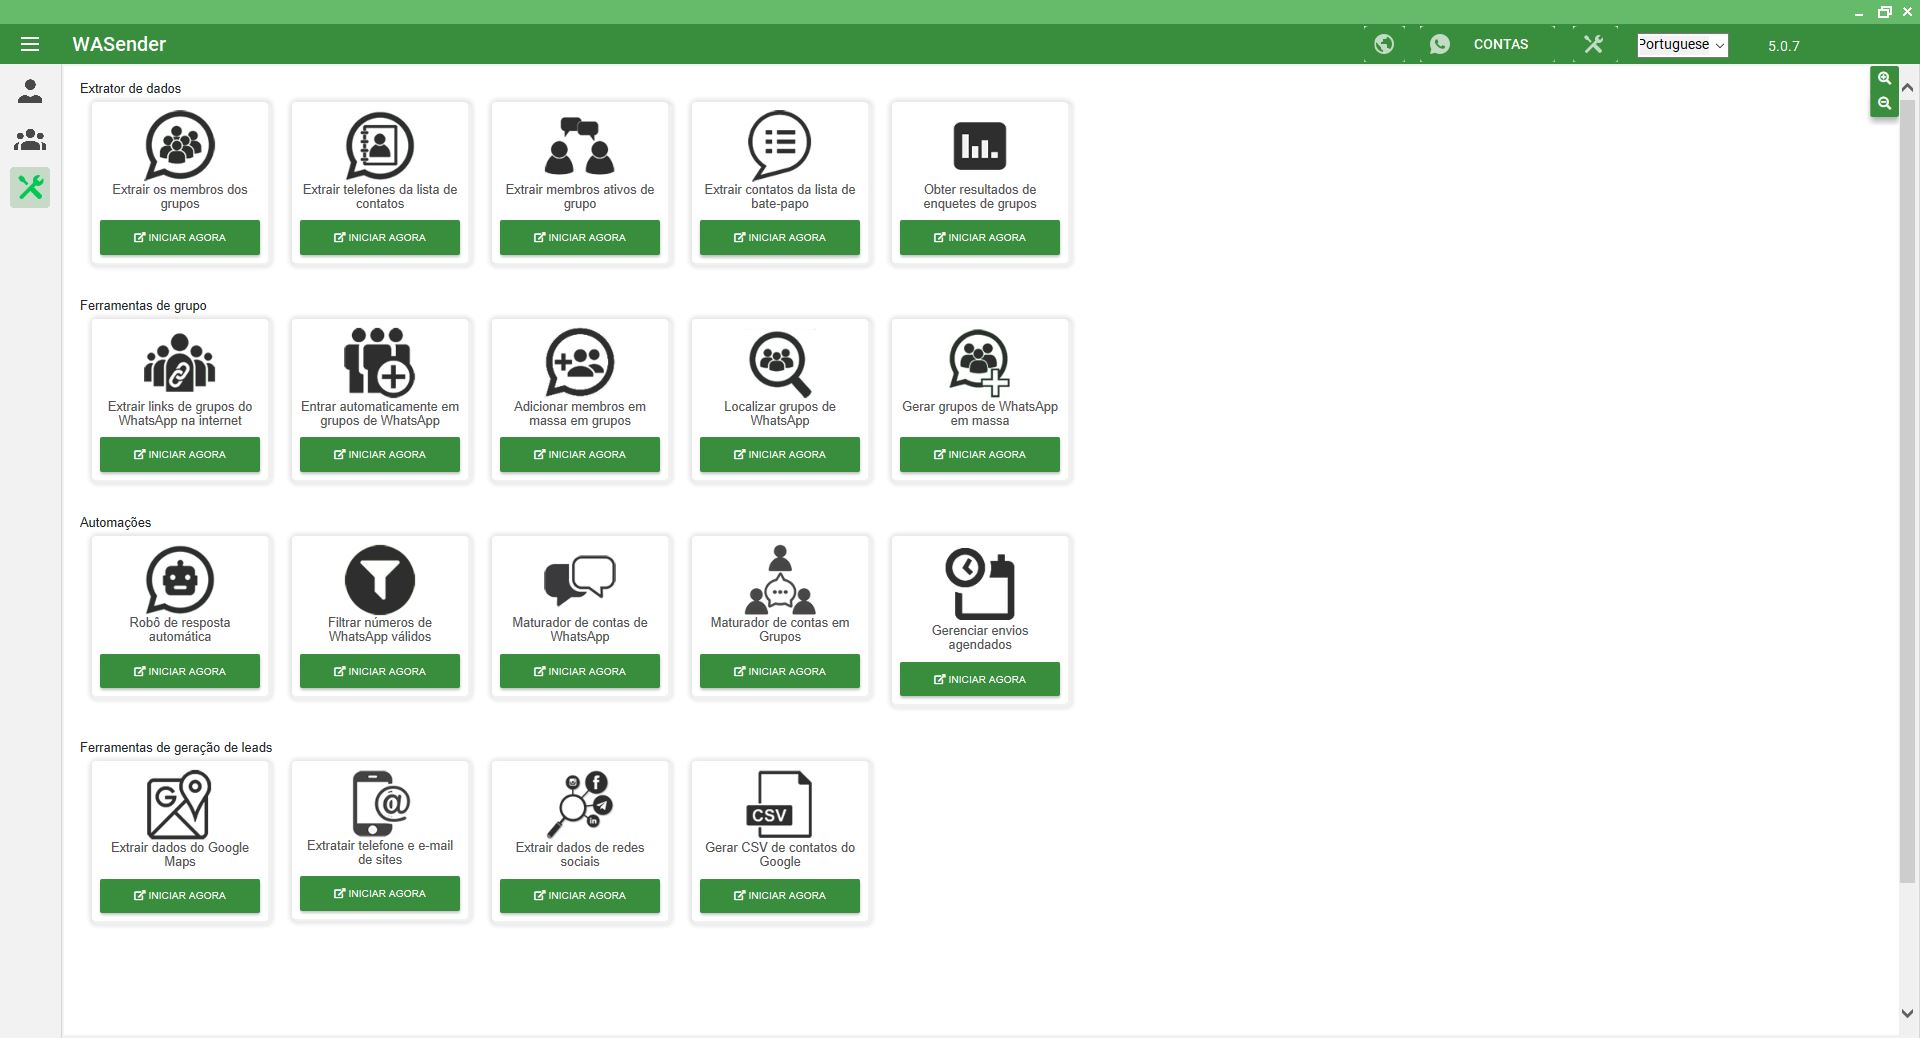This screenshot has width=1920, height=1038.
Task: Click the filter funnel icon
Action: (380, 579)
